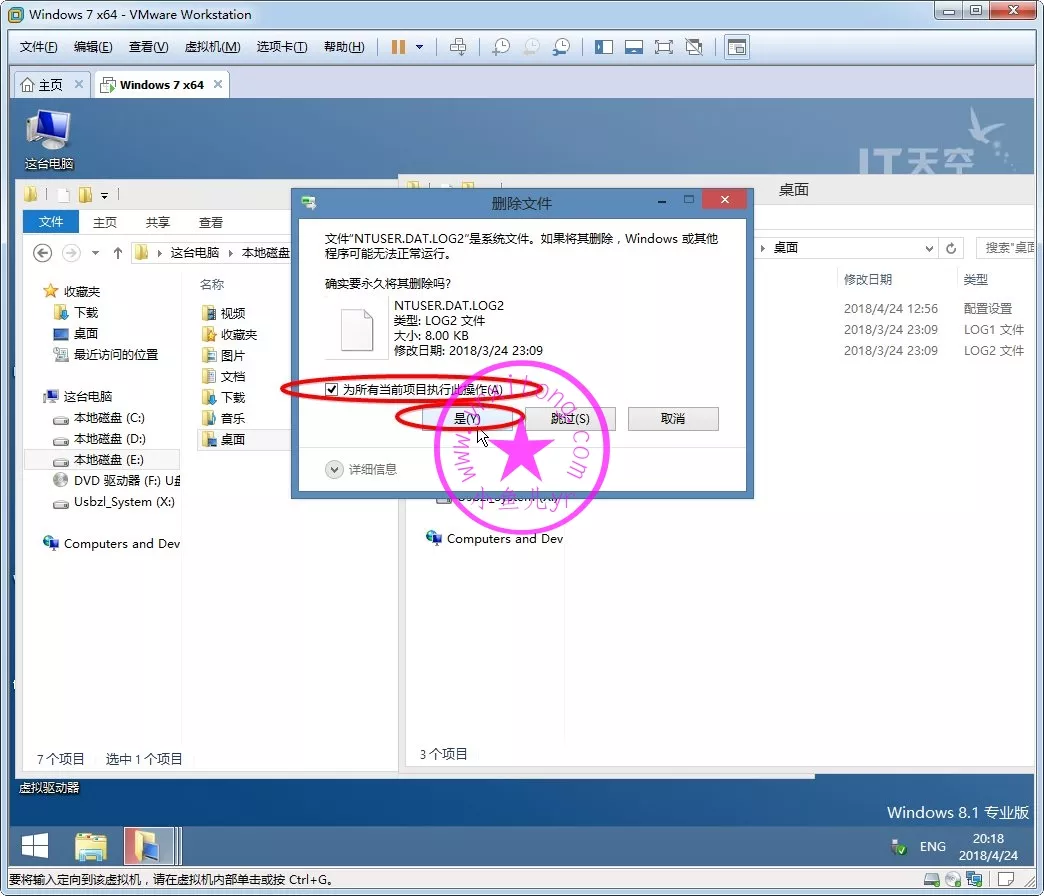Viewport: 1044px width, 896px height.
Task: Click send Ctrl+Alt+Del toolbar icon
Action: (x=458, y=47)
